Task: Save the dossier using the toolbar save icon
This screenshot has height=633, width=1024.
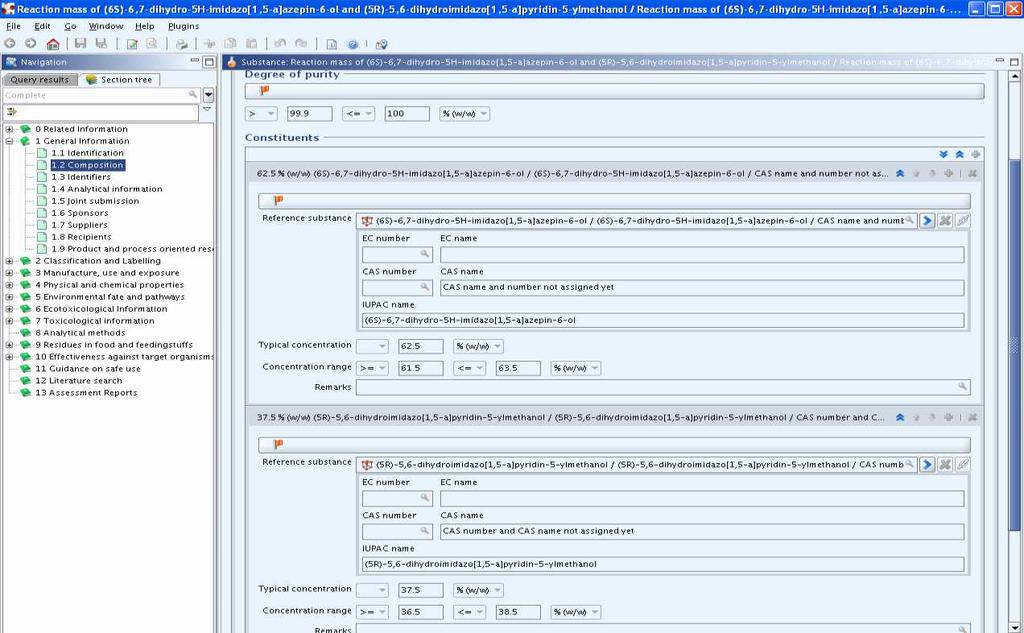Action: coord(80,44)
